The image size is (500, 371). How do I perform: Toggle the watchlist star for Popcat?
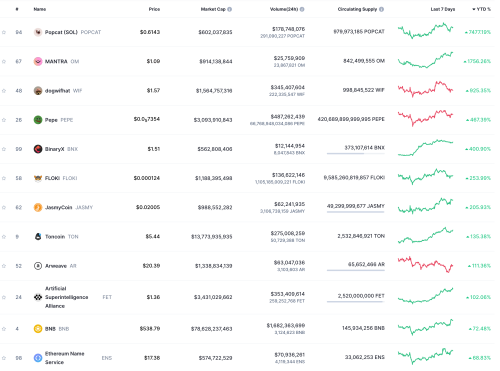pyautogui.click(x=4, y=32)
